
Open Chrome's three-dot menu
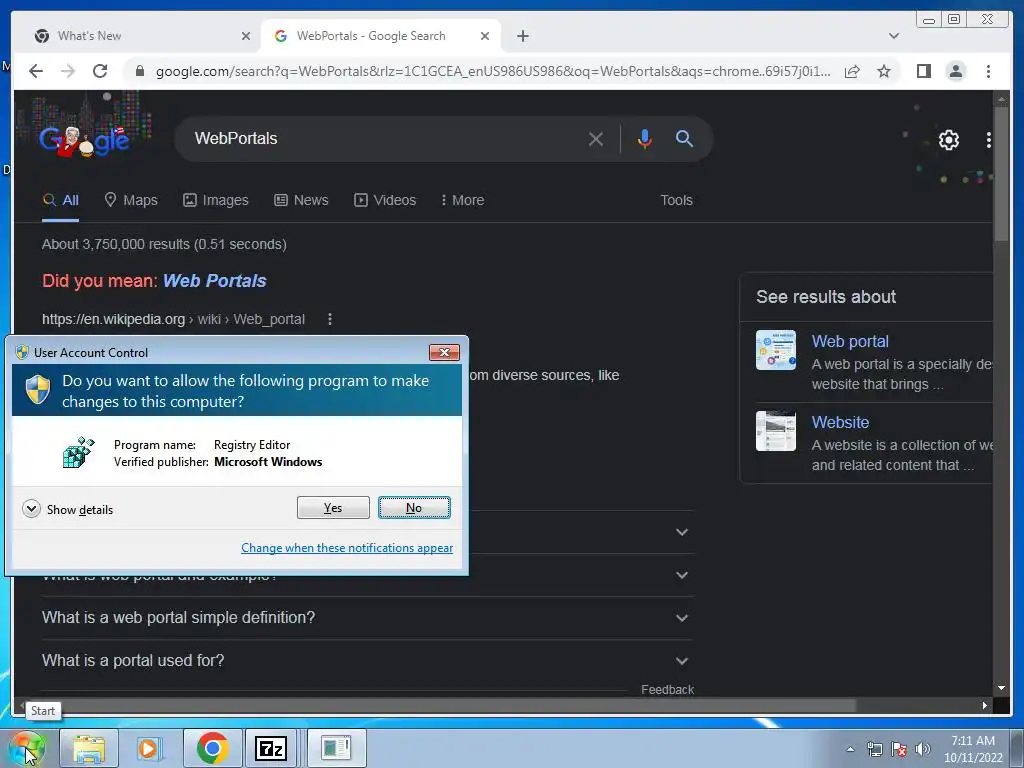tap(988, 71)
